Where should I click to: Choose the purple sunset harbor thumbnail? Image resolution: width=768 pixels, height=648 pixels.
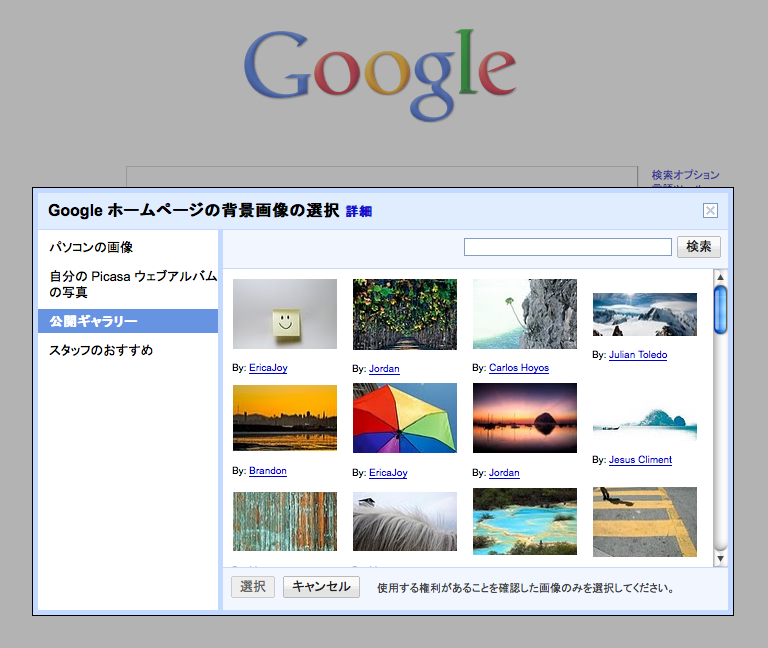[x=525, y=418]
